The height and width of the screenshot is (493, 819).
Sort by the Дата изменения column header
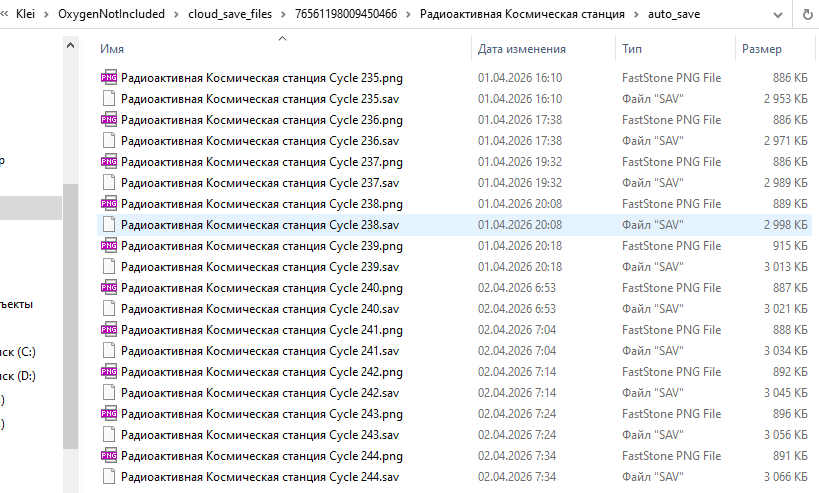(521, 49)
